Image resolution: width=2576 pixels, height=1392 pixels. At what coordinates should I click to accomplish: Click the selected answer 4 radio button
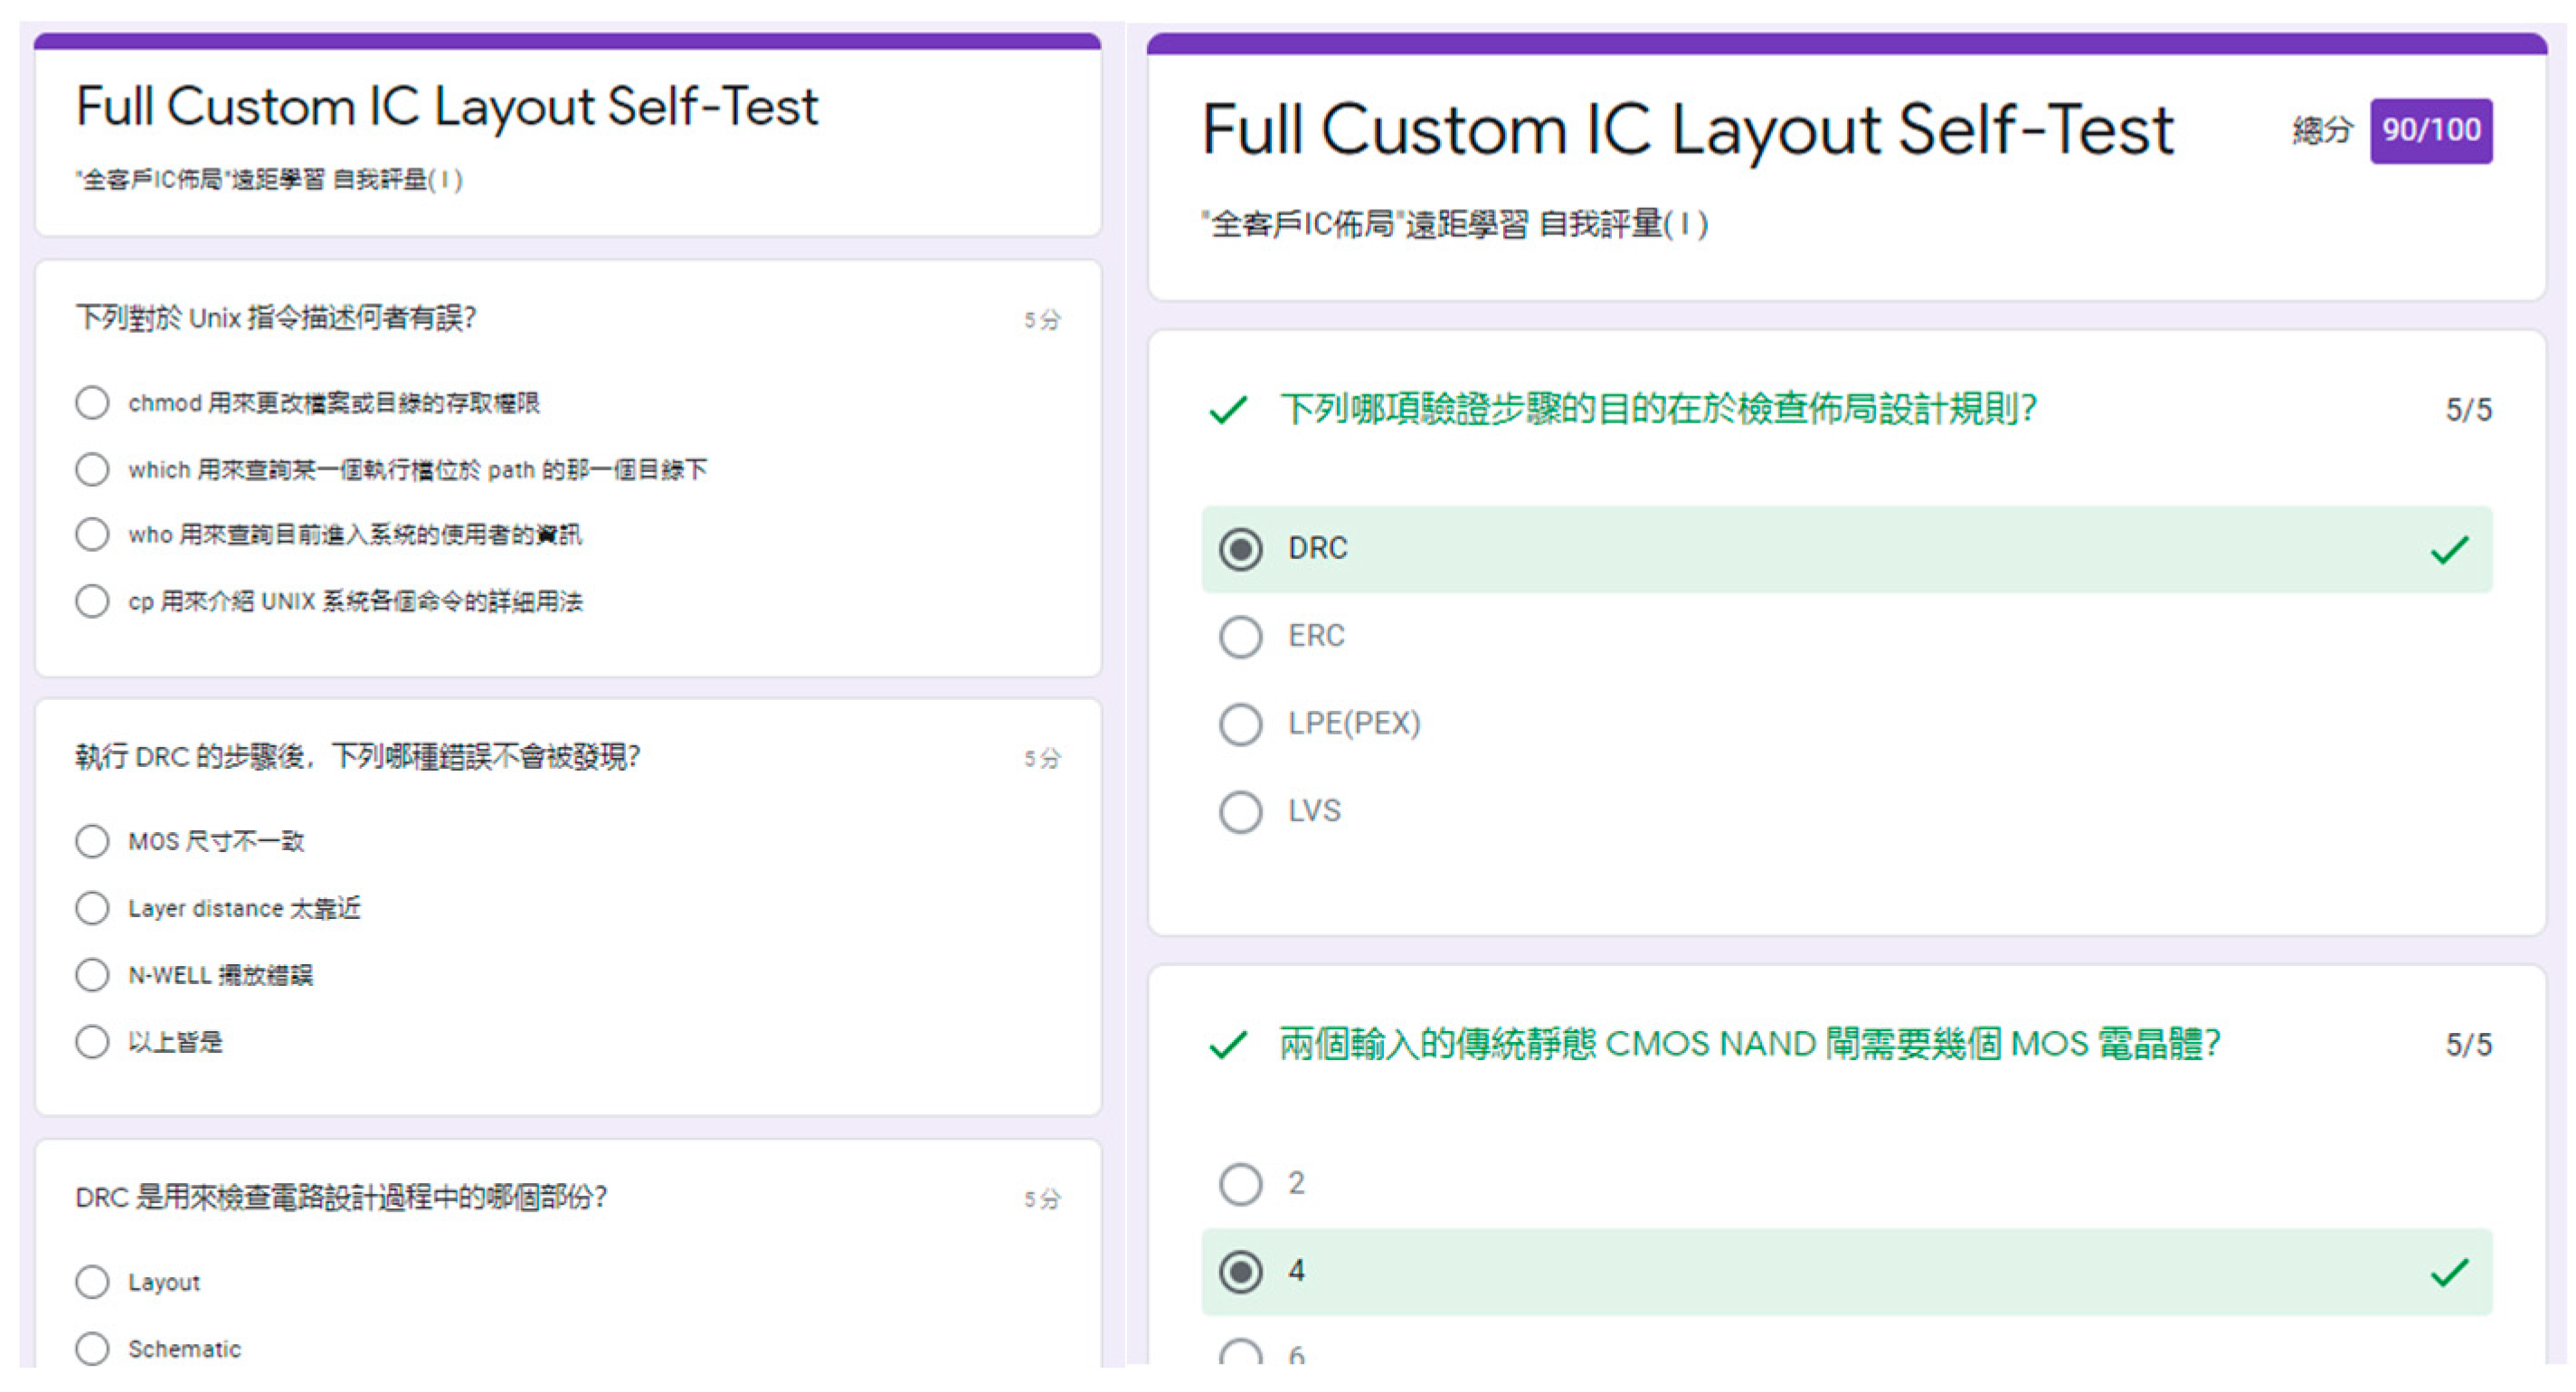(1240, 1272)
